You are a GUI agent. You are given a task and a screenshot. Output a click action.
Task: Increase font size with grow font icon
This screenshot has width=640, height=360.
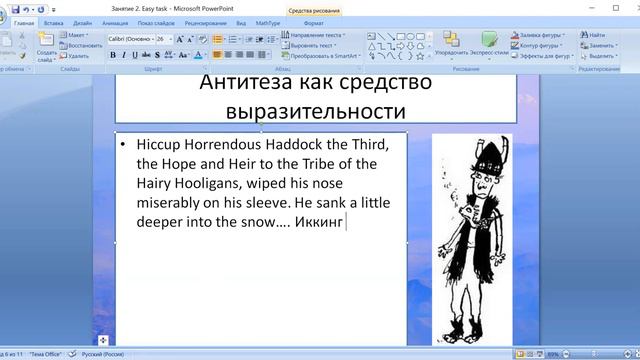point(180,39)
